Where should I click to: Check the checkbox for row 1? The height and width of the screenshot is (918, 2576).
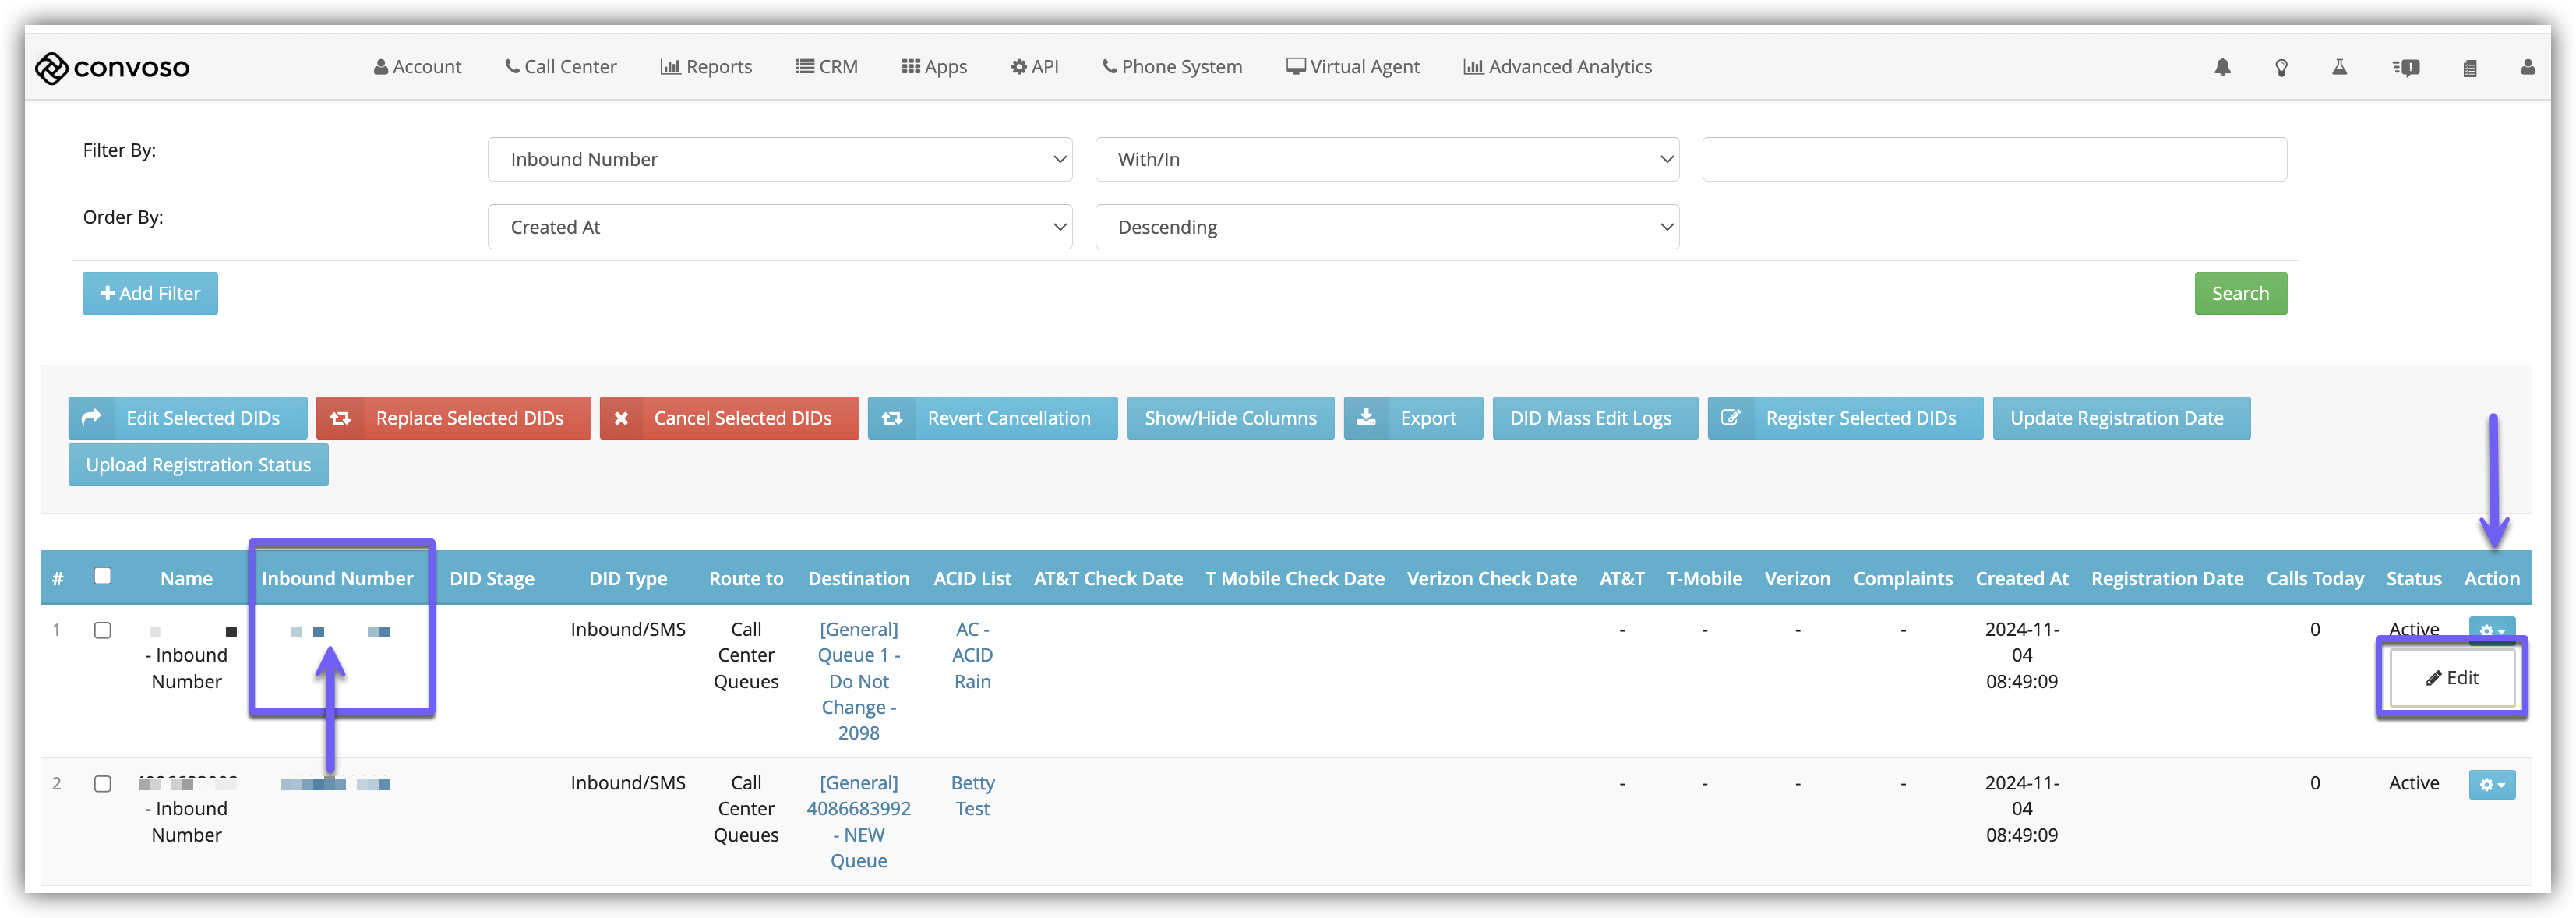(102, 630)
